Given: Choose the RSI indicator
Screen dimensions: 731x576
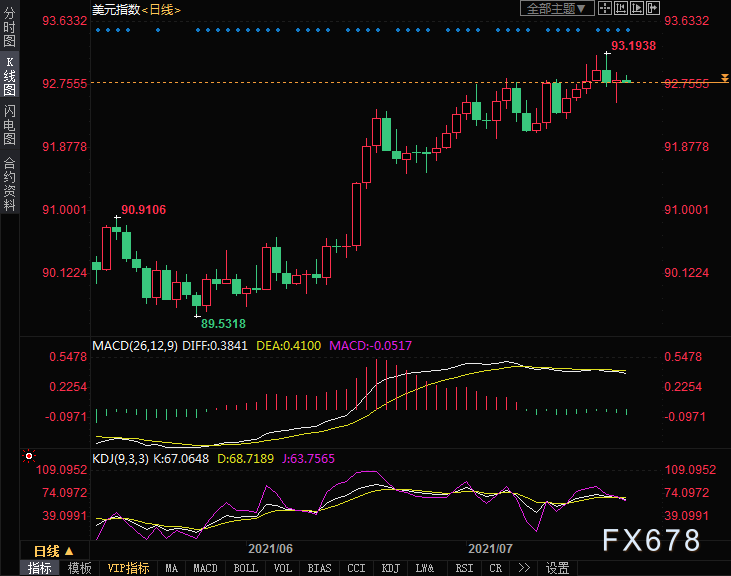Looking at the screenshot, I should pos(464,568).
